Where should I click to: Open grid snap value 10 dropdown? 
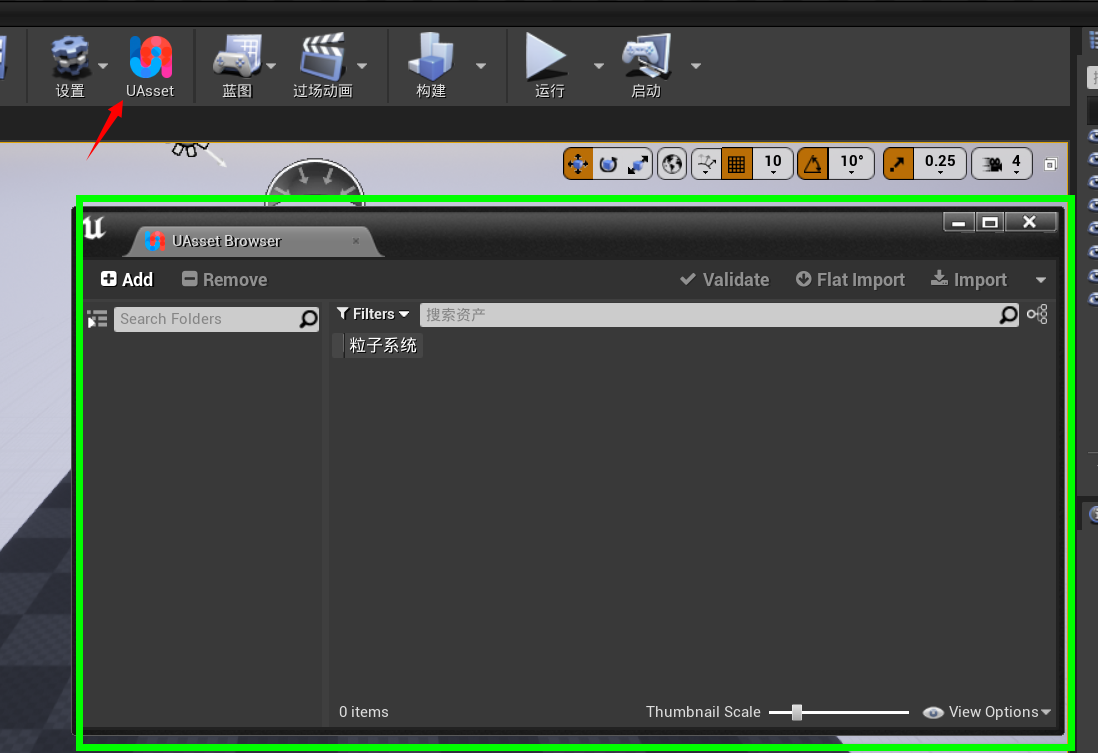point(773,165)
